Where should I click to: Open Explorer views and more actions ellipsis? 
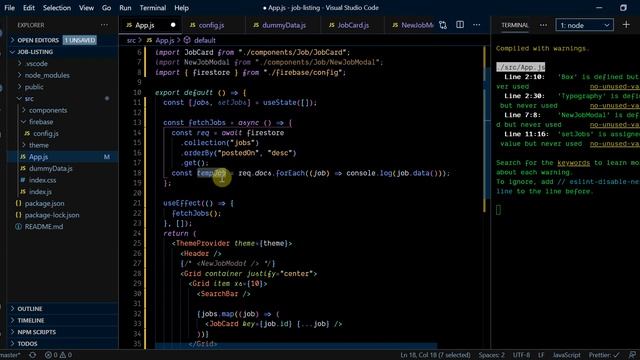(104, 25)
